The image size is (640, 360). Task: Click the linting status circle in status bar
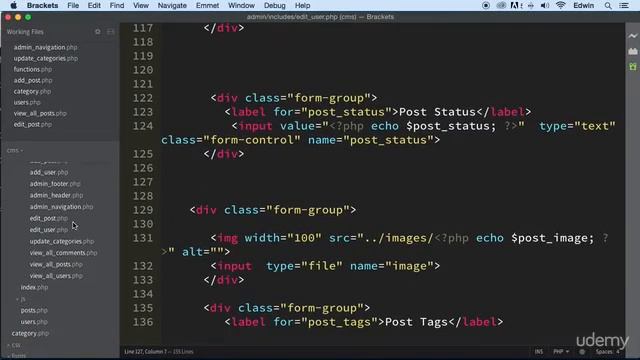[x=582, y=351]
